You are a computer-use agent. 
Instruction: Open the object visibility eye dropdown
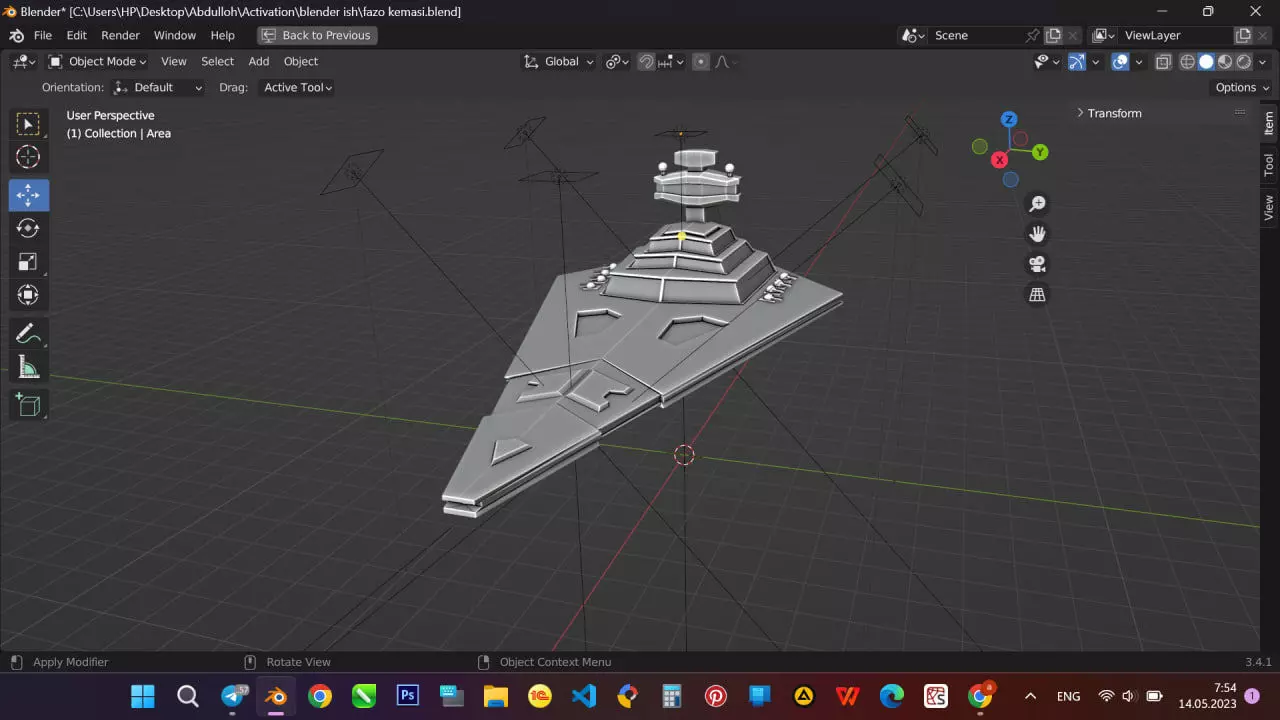pos(1047,62)
